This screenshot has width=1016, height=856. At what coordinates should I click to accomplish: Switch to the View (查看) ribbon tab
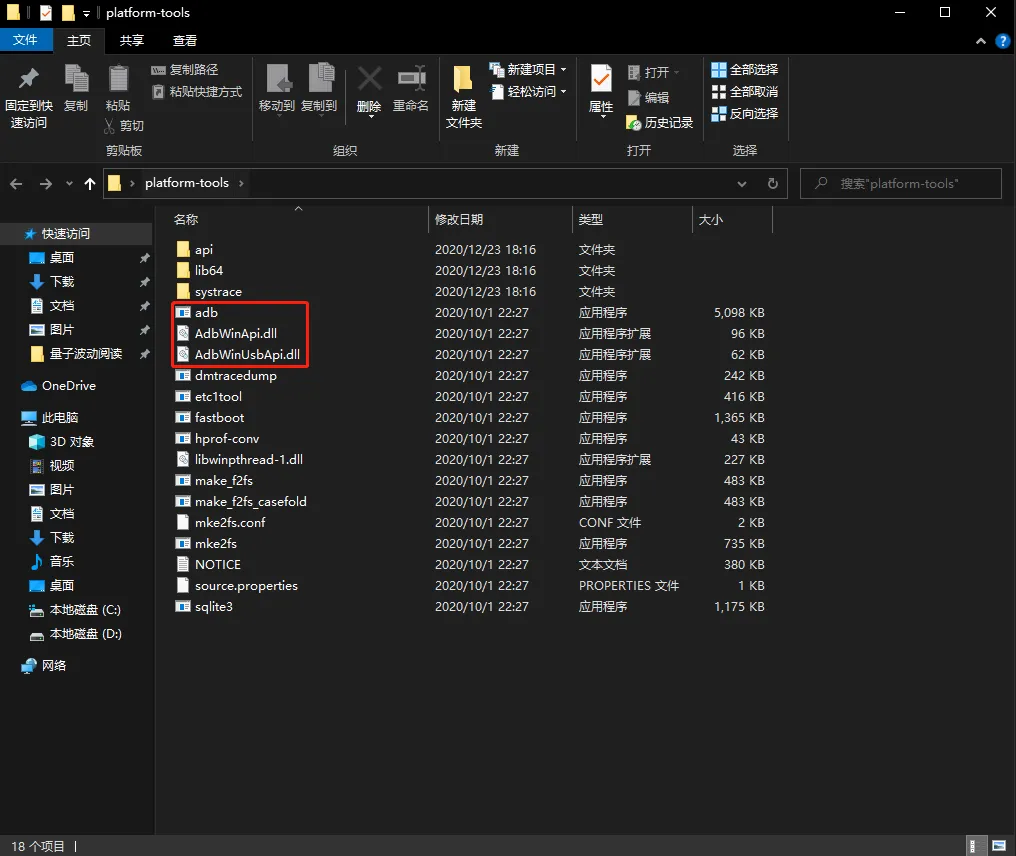pos(185,40)
